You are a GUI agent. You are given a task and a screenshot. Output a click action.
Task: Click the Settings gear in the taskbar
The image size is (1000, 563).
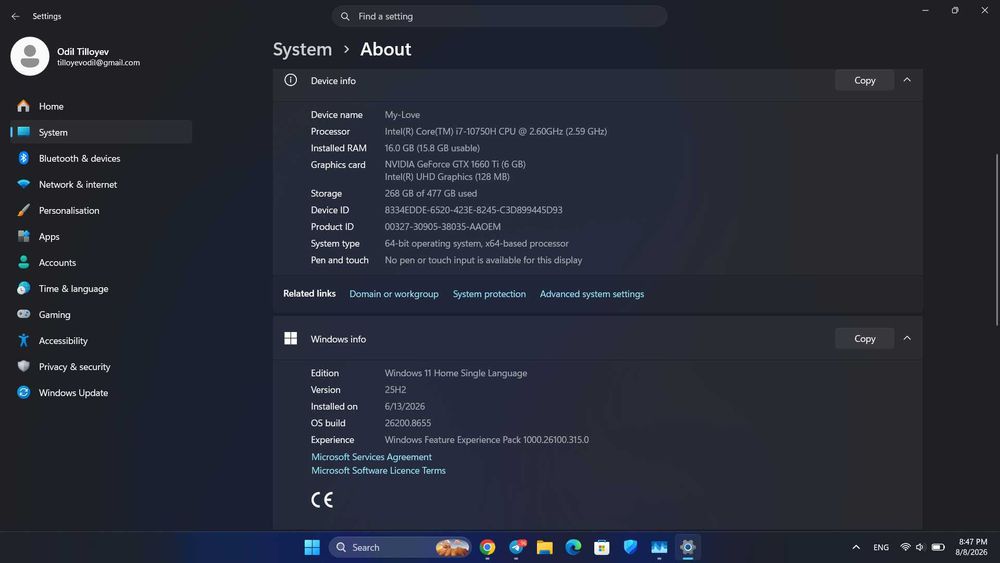tap(688, 547)
